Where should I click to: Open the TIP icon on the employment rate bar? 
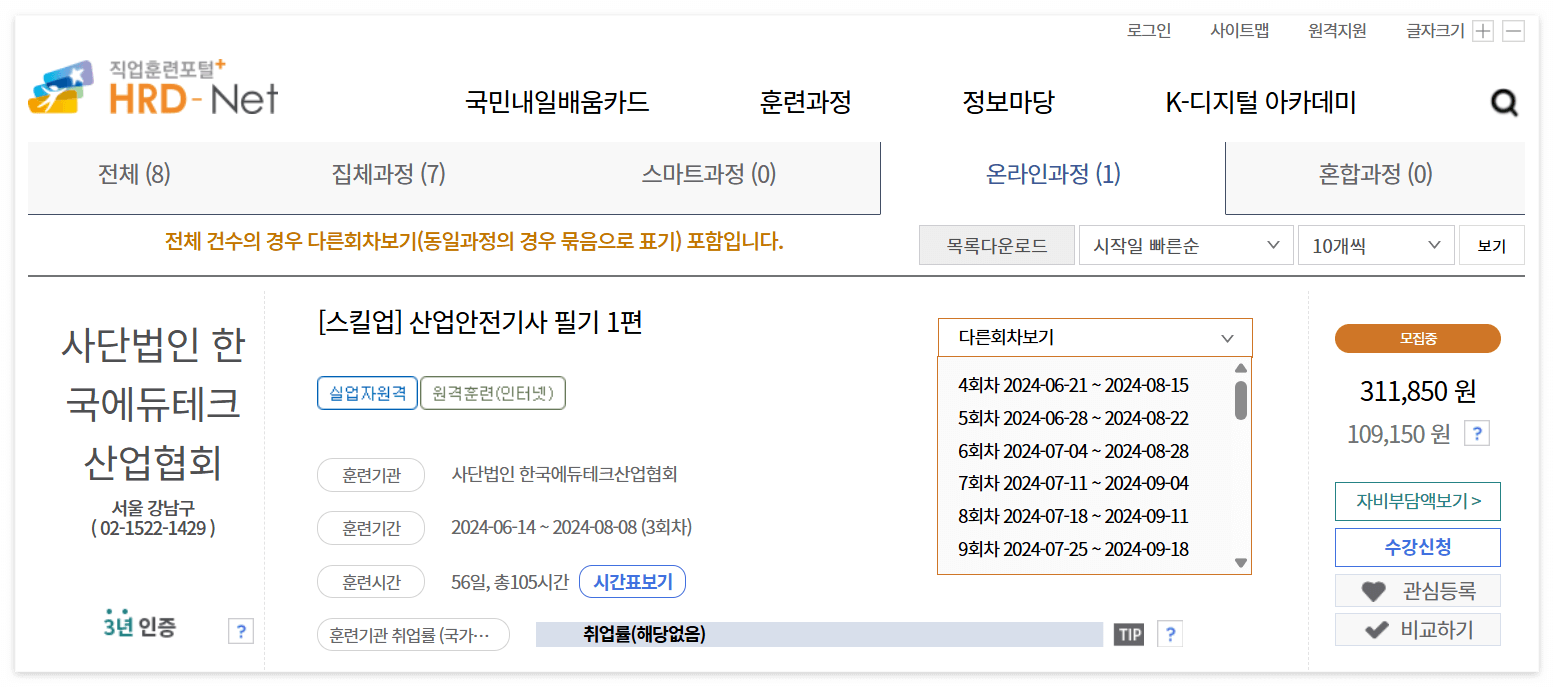pos(1129,634)
